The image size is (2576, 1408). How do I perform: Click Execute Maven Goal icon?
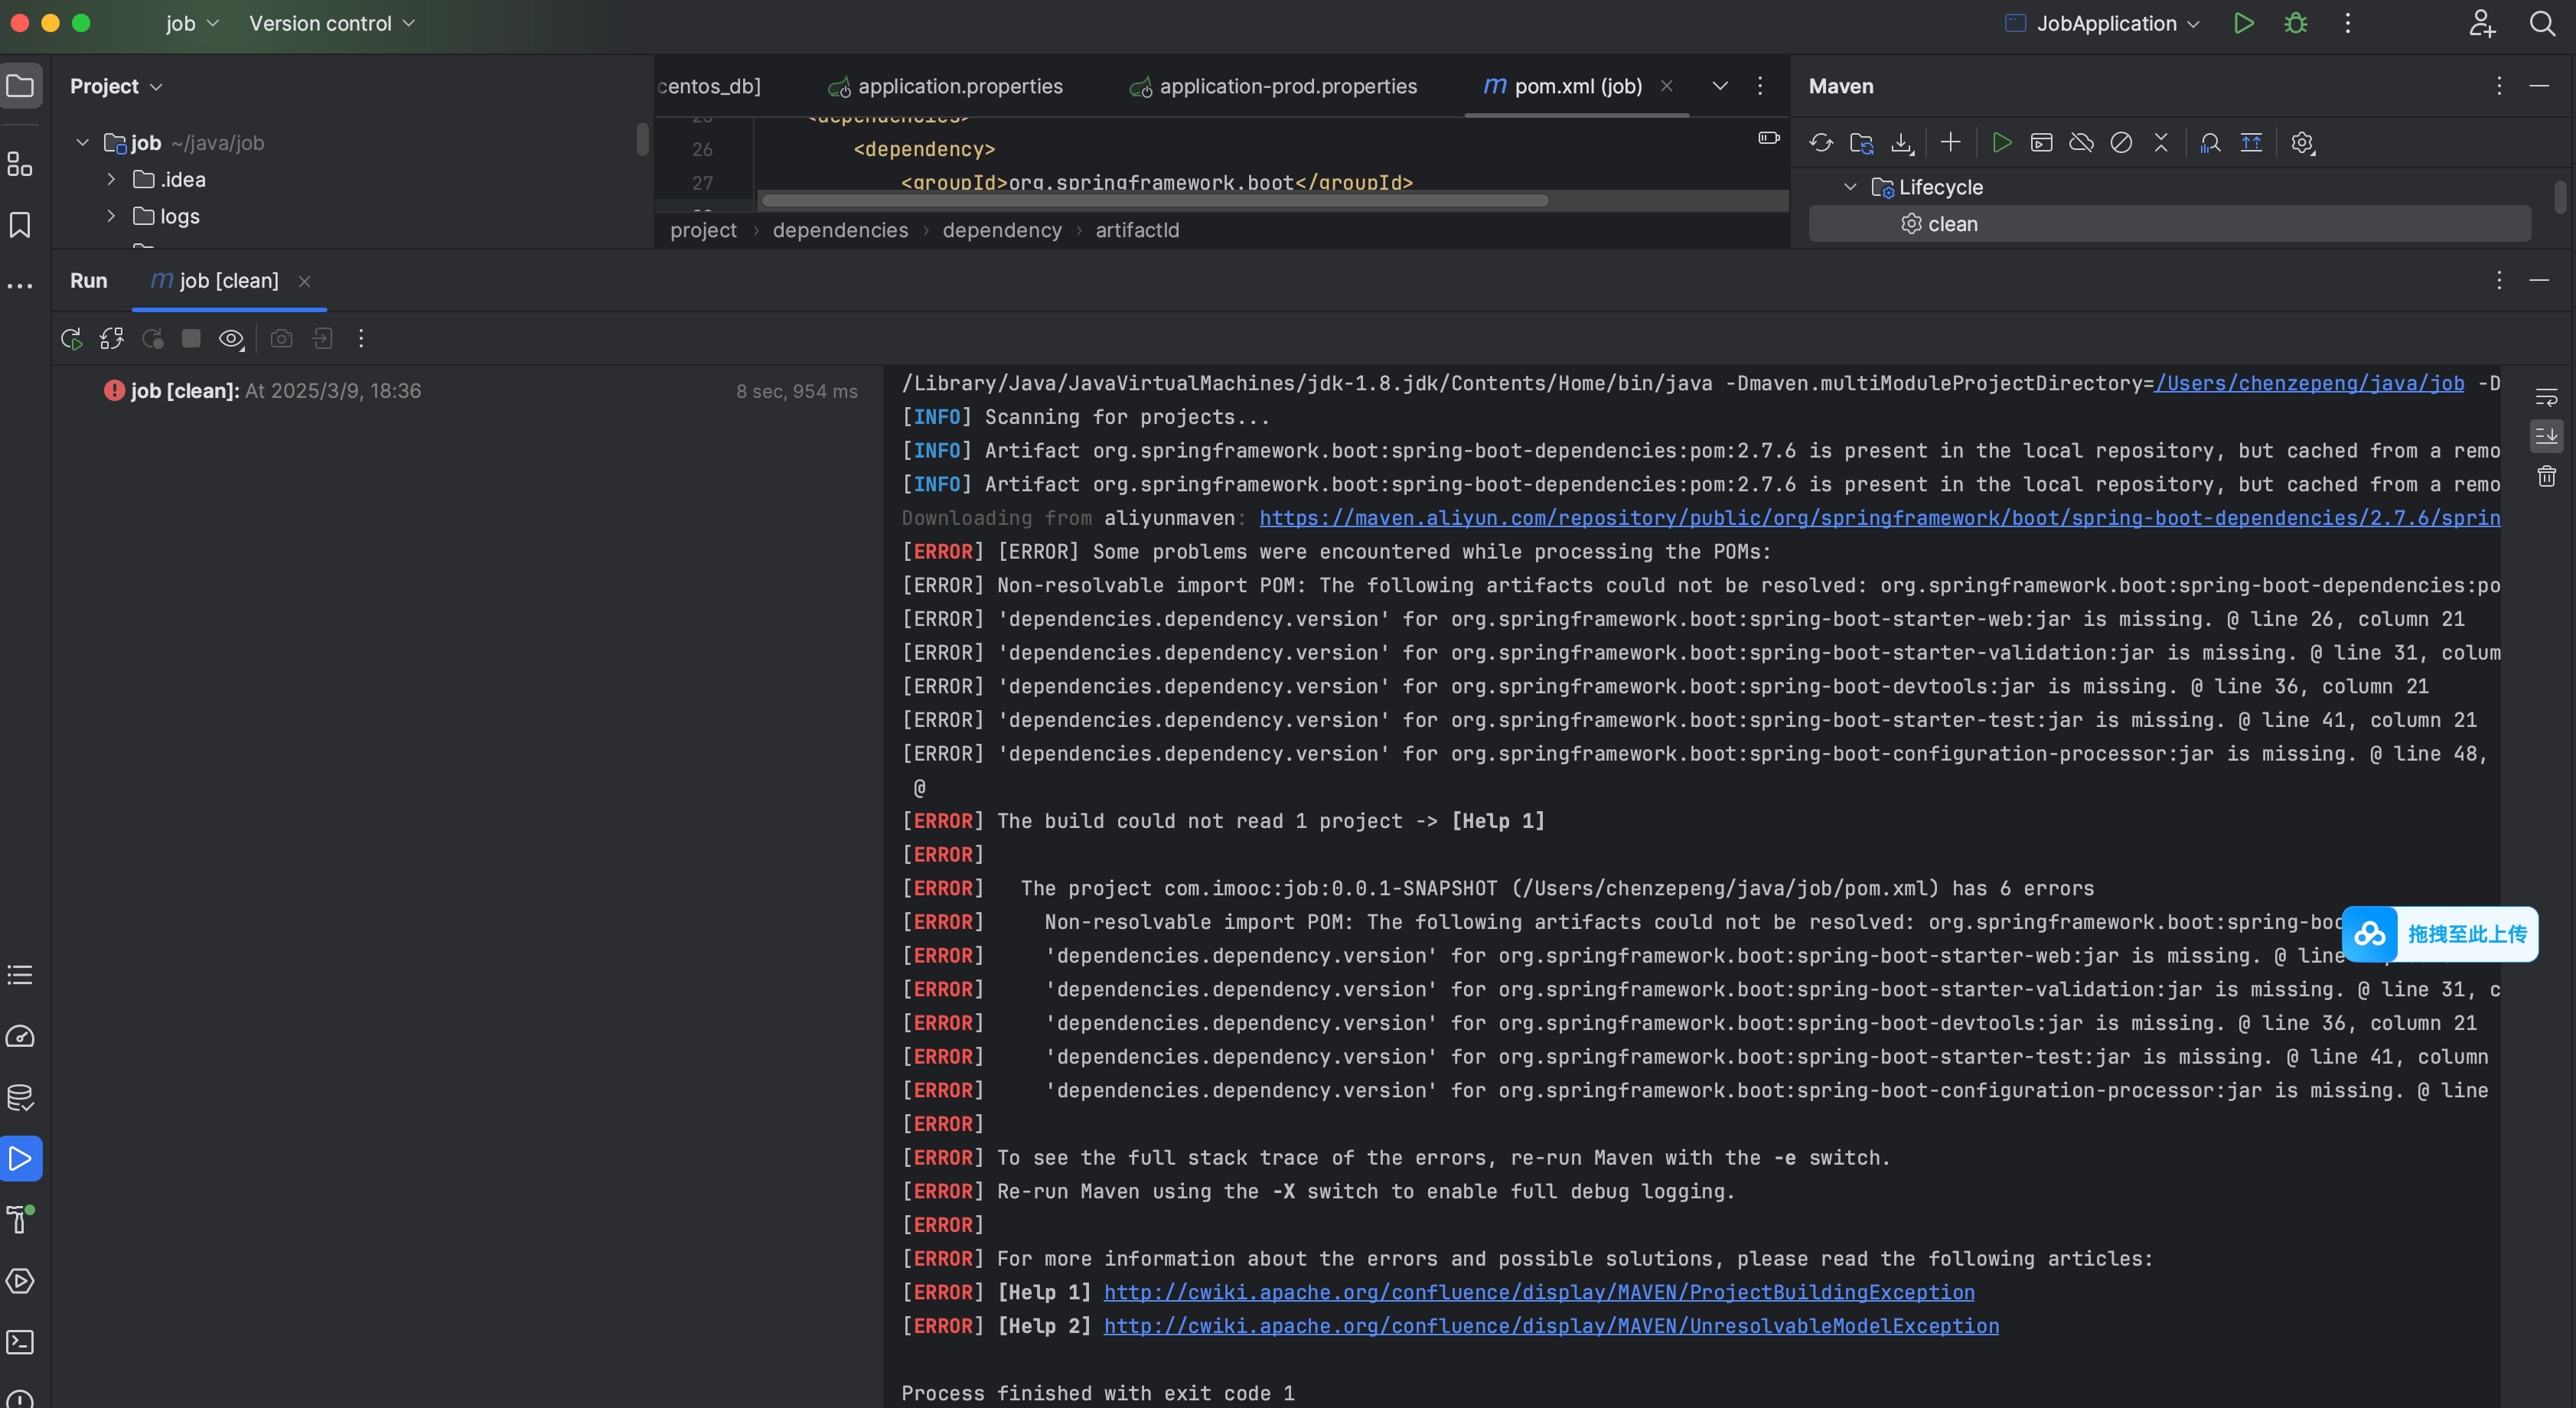(x=2041, y=143)
